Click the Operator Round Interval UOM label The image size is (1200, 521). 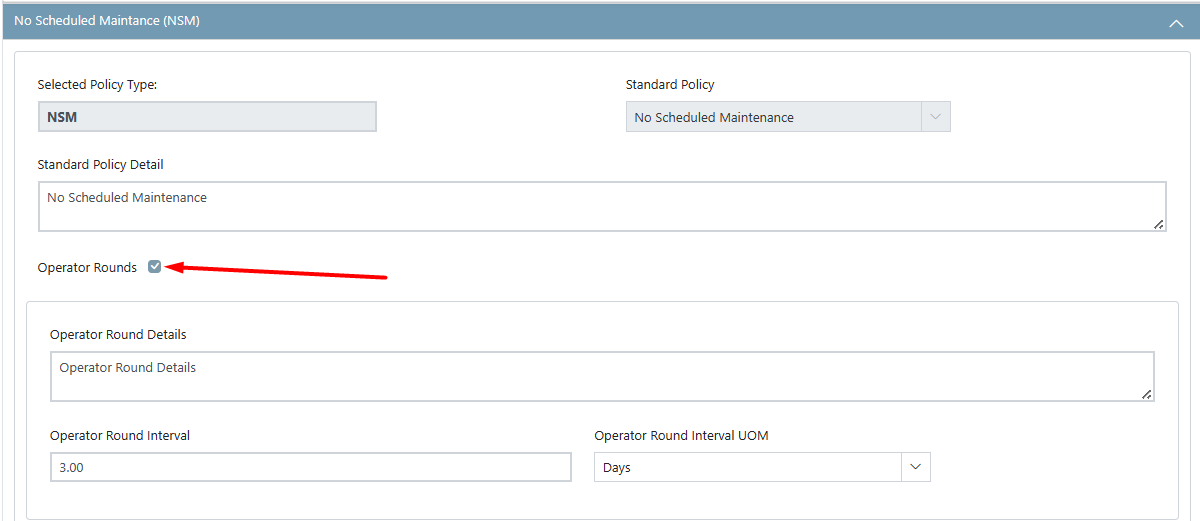681,435
